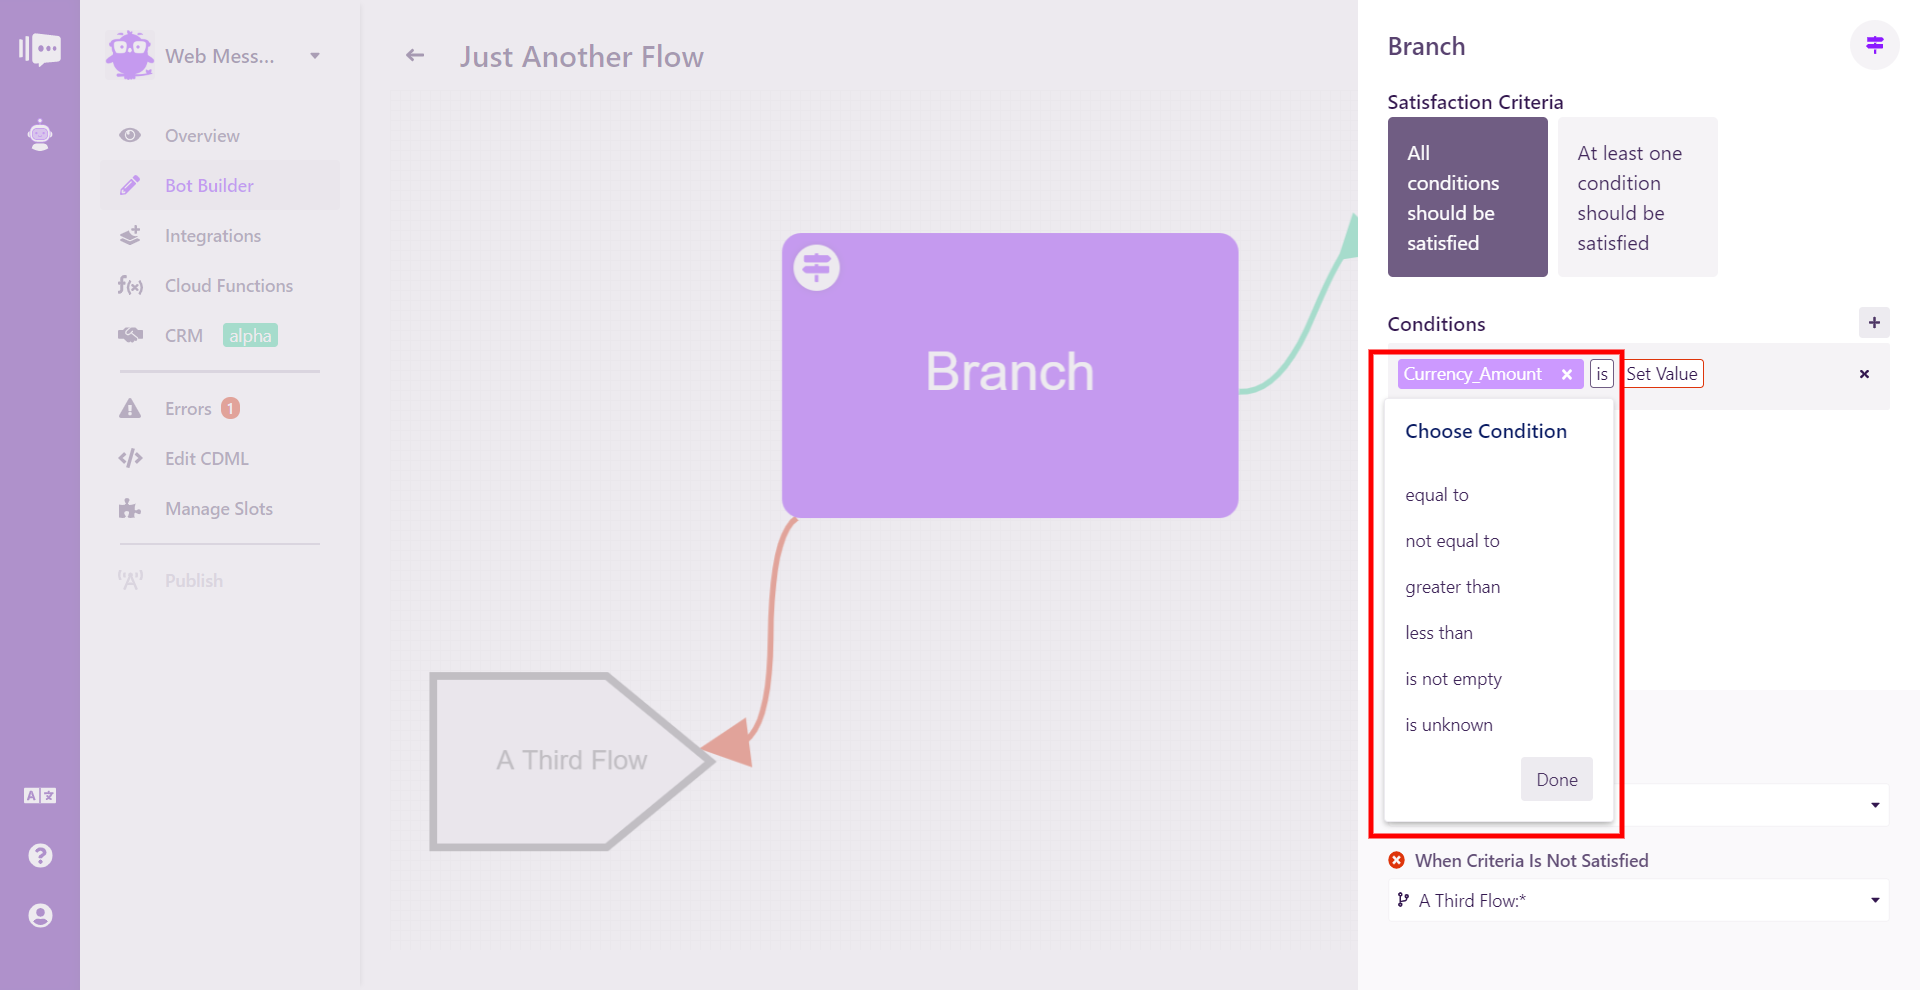
Task: Select At least one condition option
Action: click(1637, 197)
